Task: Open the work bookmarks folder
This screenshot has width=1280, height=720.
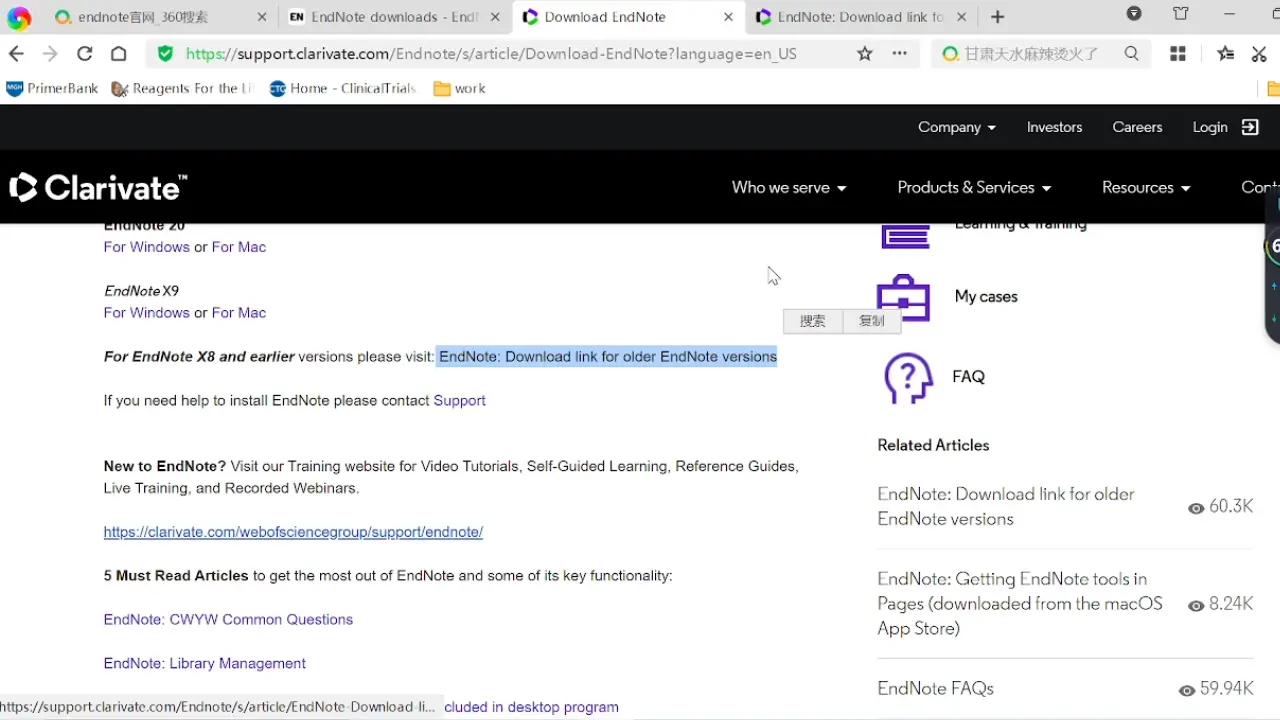Action: [460, 89]
